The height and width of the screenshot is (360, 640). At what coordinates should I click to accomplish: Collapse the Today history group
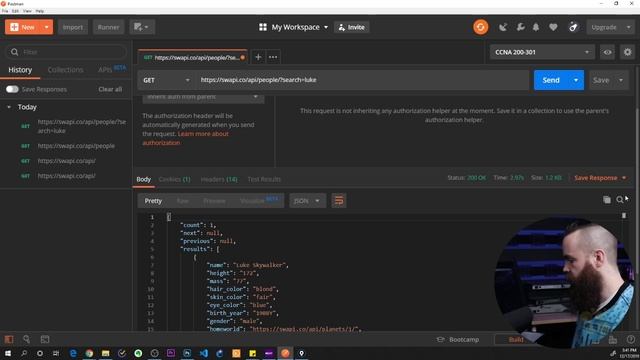[9, 107]
